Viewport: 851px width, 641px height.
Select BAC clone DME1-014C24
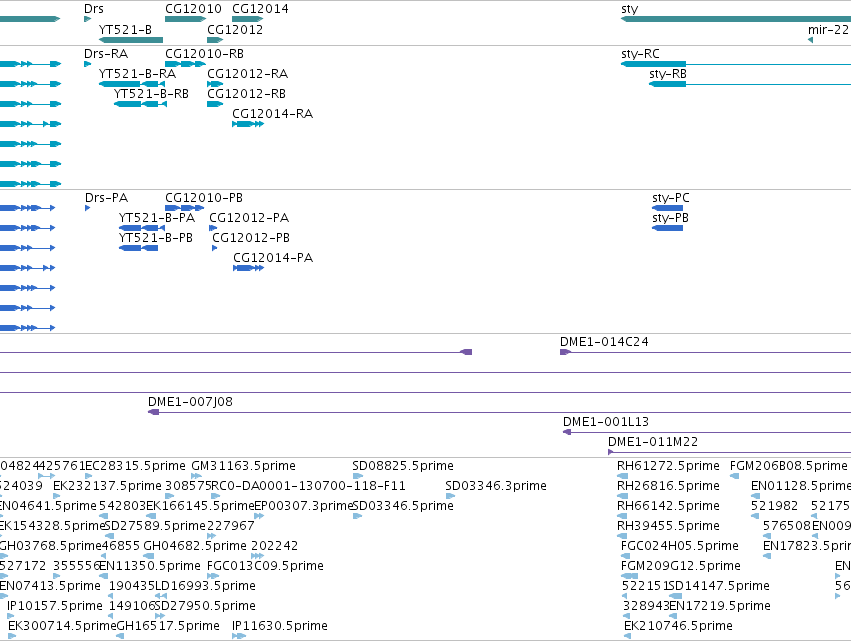[x=604, y=341]
